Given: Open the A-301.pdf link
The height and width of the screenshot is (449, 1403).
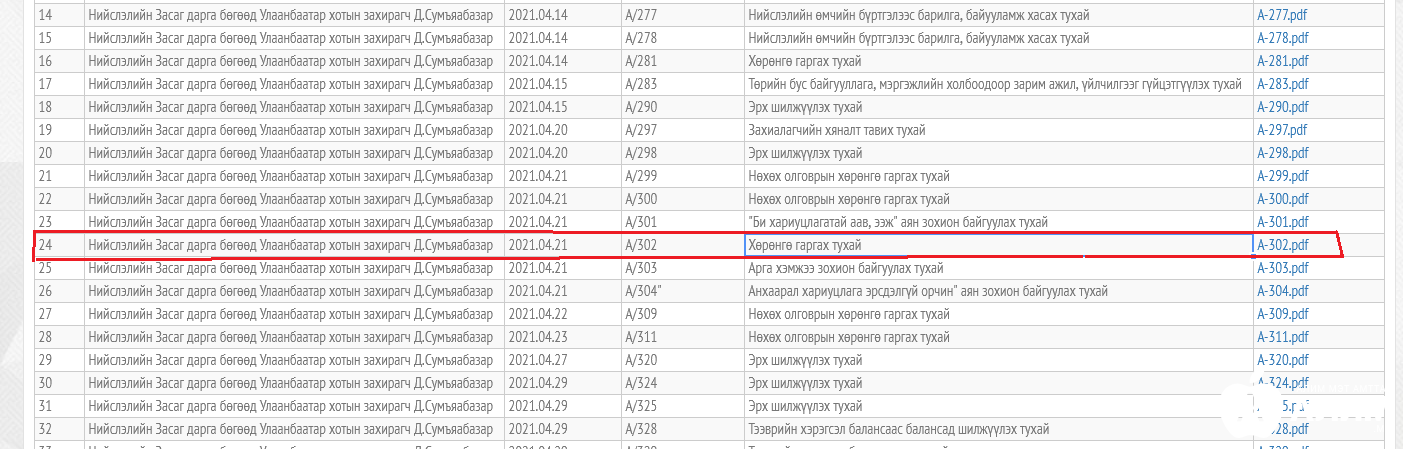Looking at the screenshot, I should (x=1282, y=222).
